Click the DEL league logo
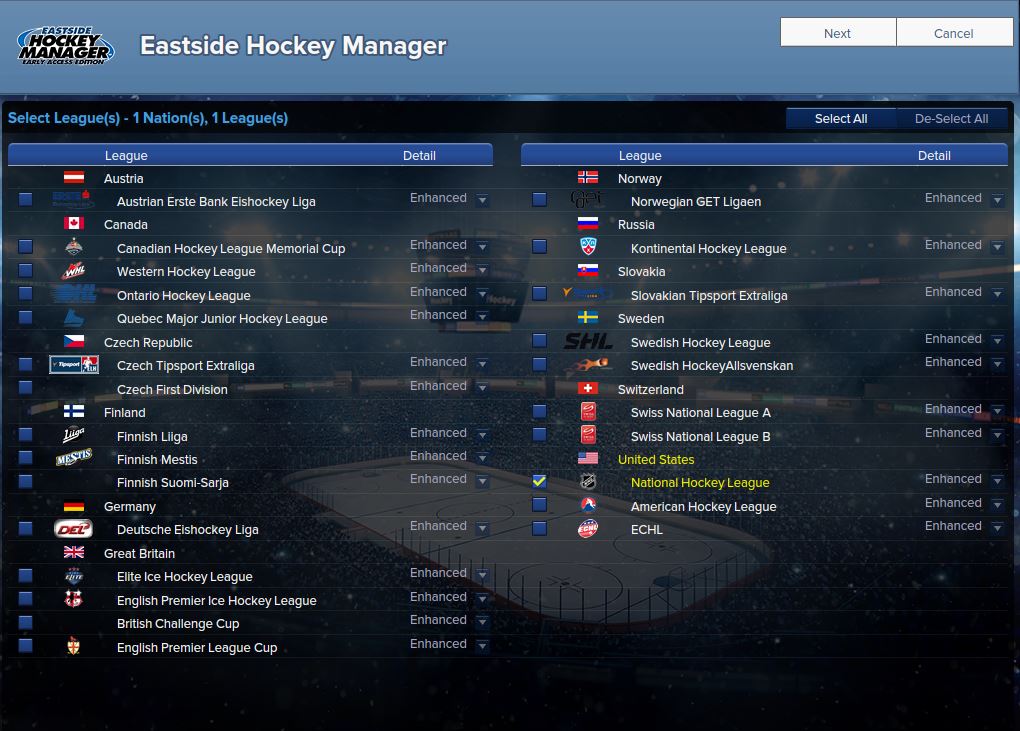Viewport: 1020px width, 731px height. point(74,529)
